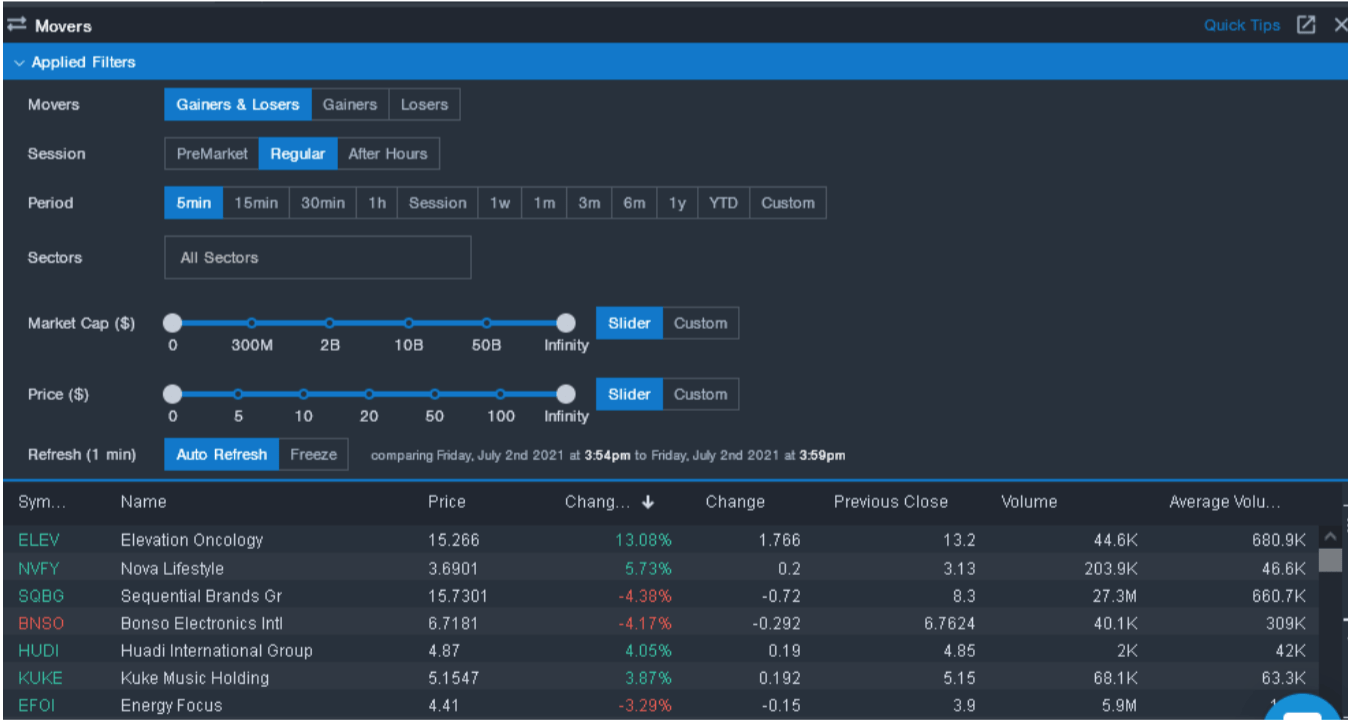Open the All Sectors dropdown
Image resolution: width=1348 pixels, height=722 pixels.
coord(317,257)
